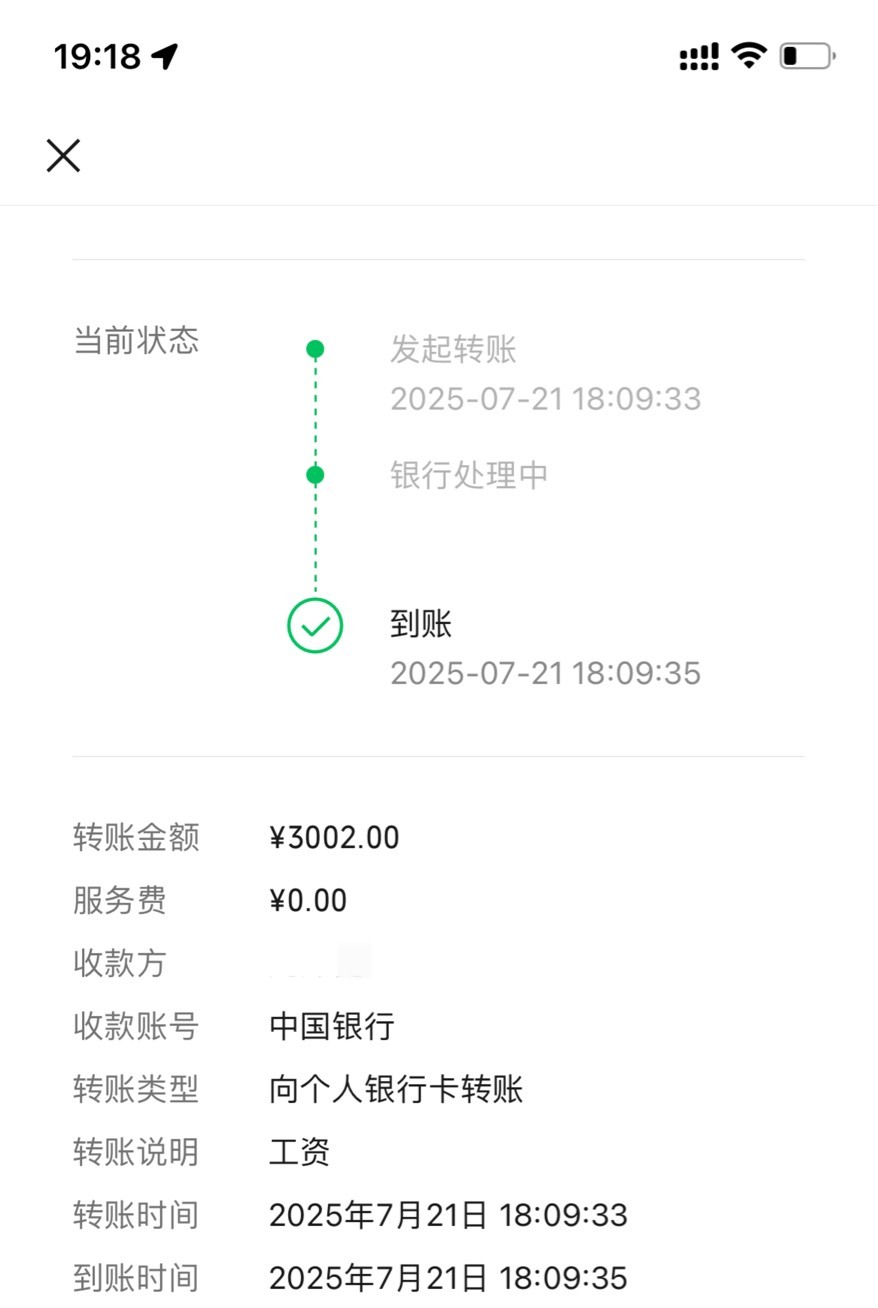This screenshot has width=878, height=1308.
Task: Select the 到账 status step
Action: (421, 625)
